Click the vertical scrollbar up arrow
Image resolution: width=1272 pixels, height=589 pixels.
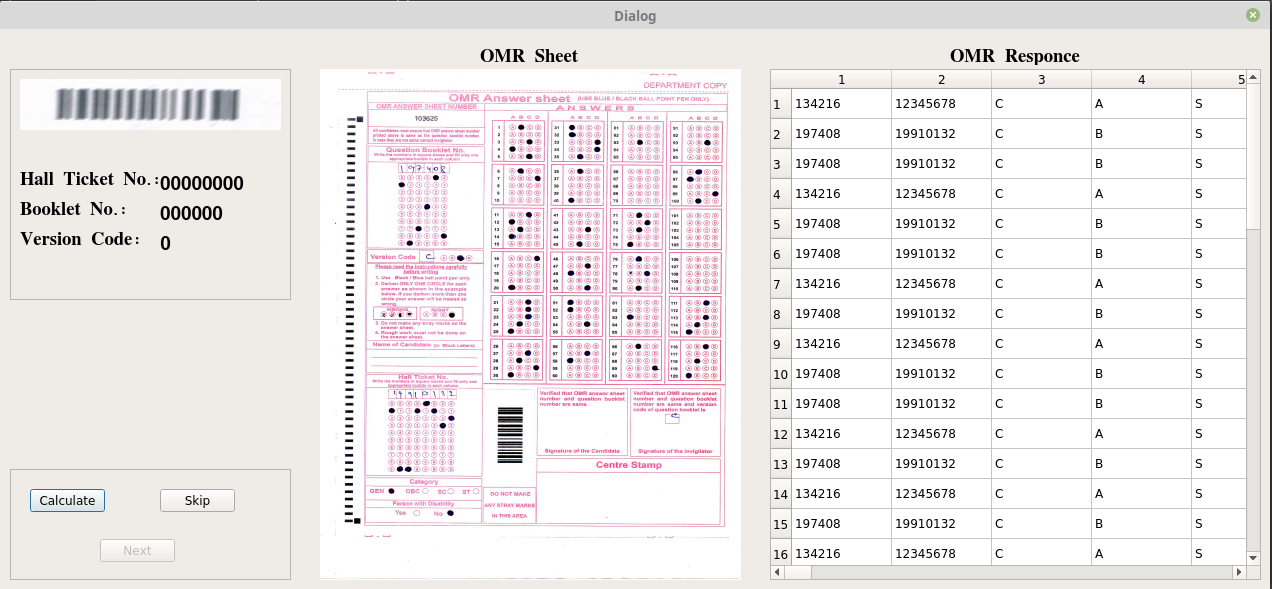point(1253,77)
